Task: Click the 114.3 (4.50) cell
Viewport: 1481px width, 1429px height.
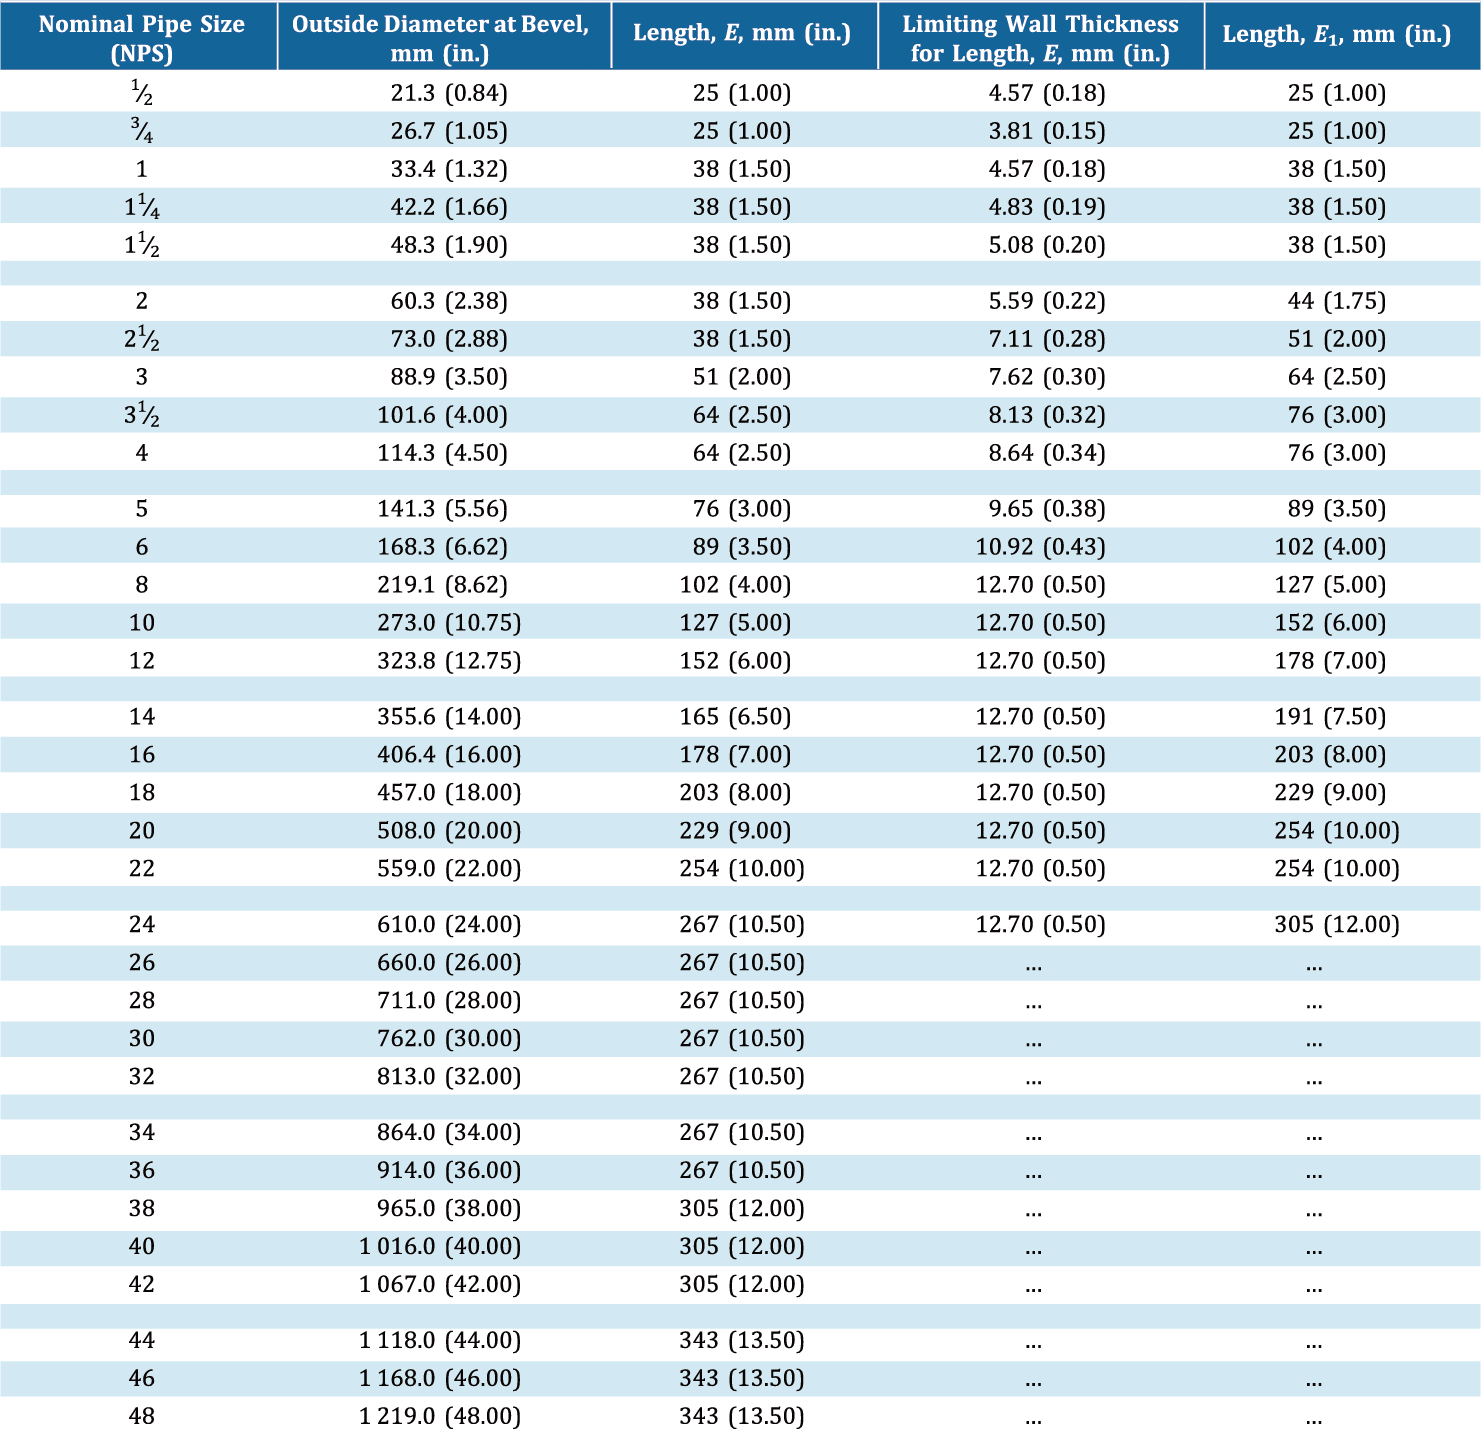Action: point(442,453)
